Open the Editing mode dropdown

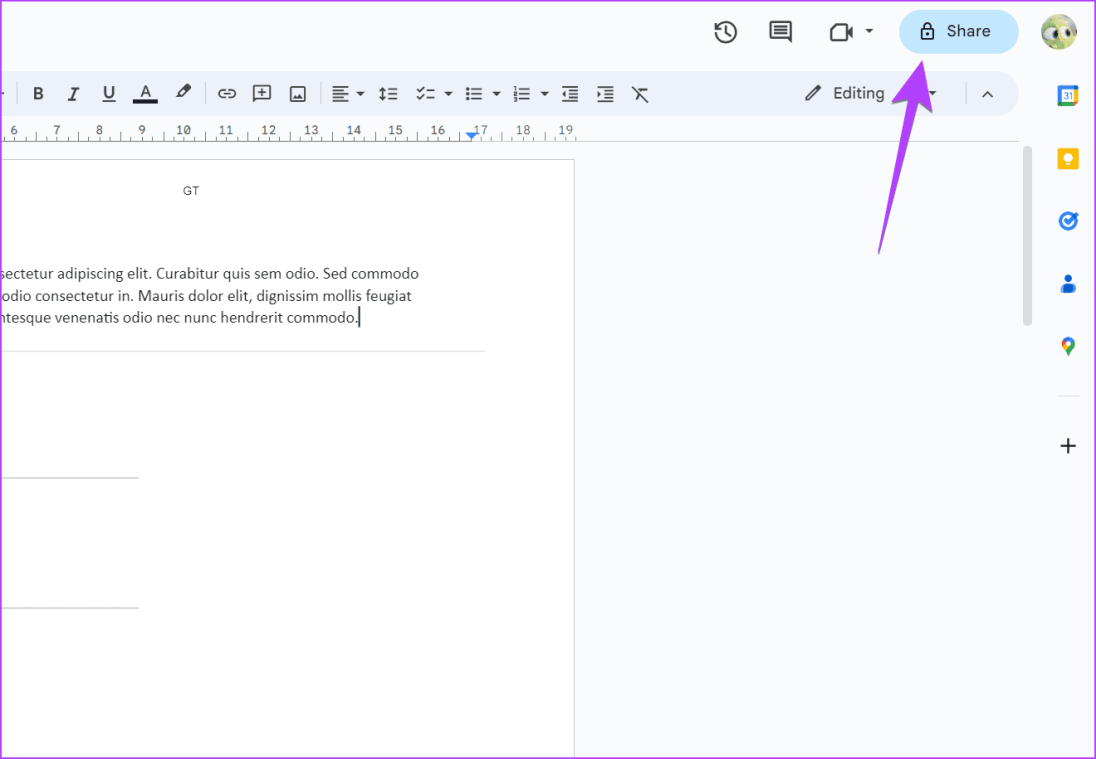coord(858,93)
